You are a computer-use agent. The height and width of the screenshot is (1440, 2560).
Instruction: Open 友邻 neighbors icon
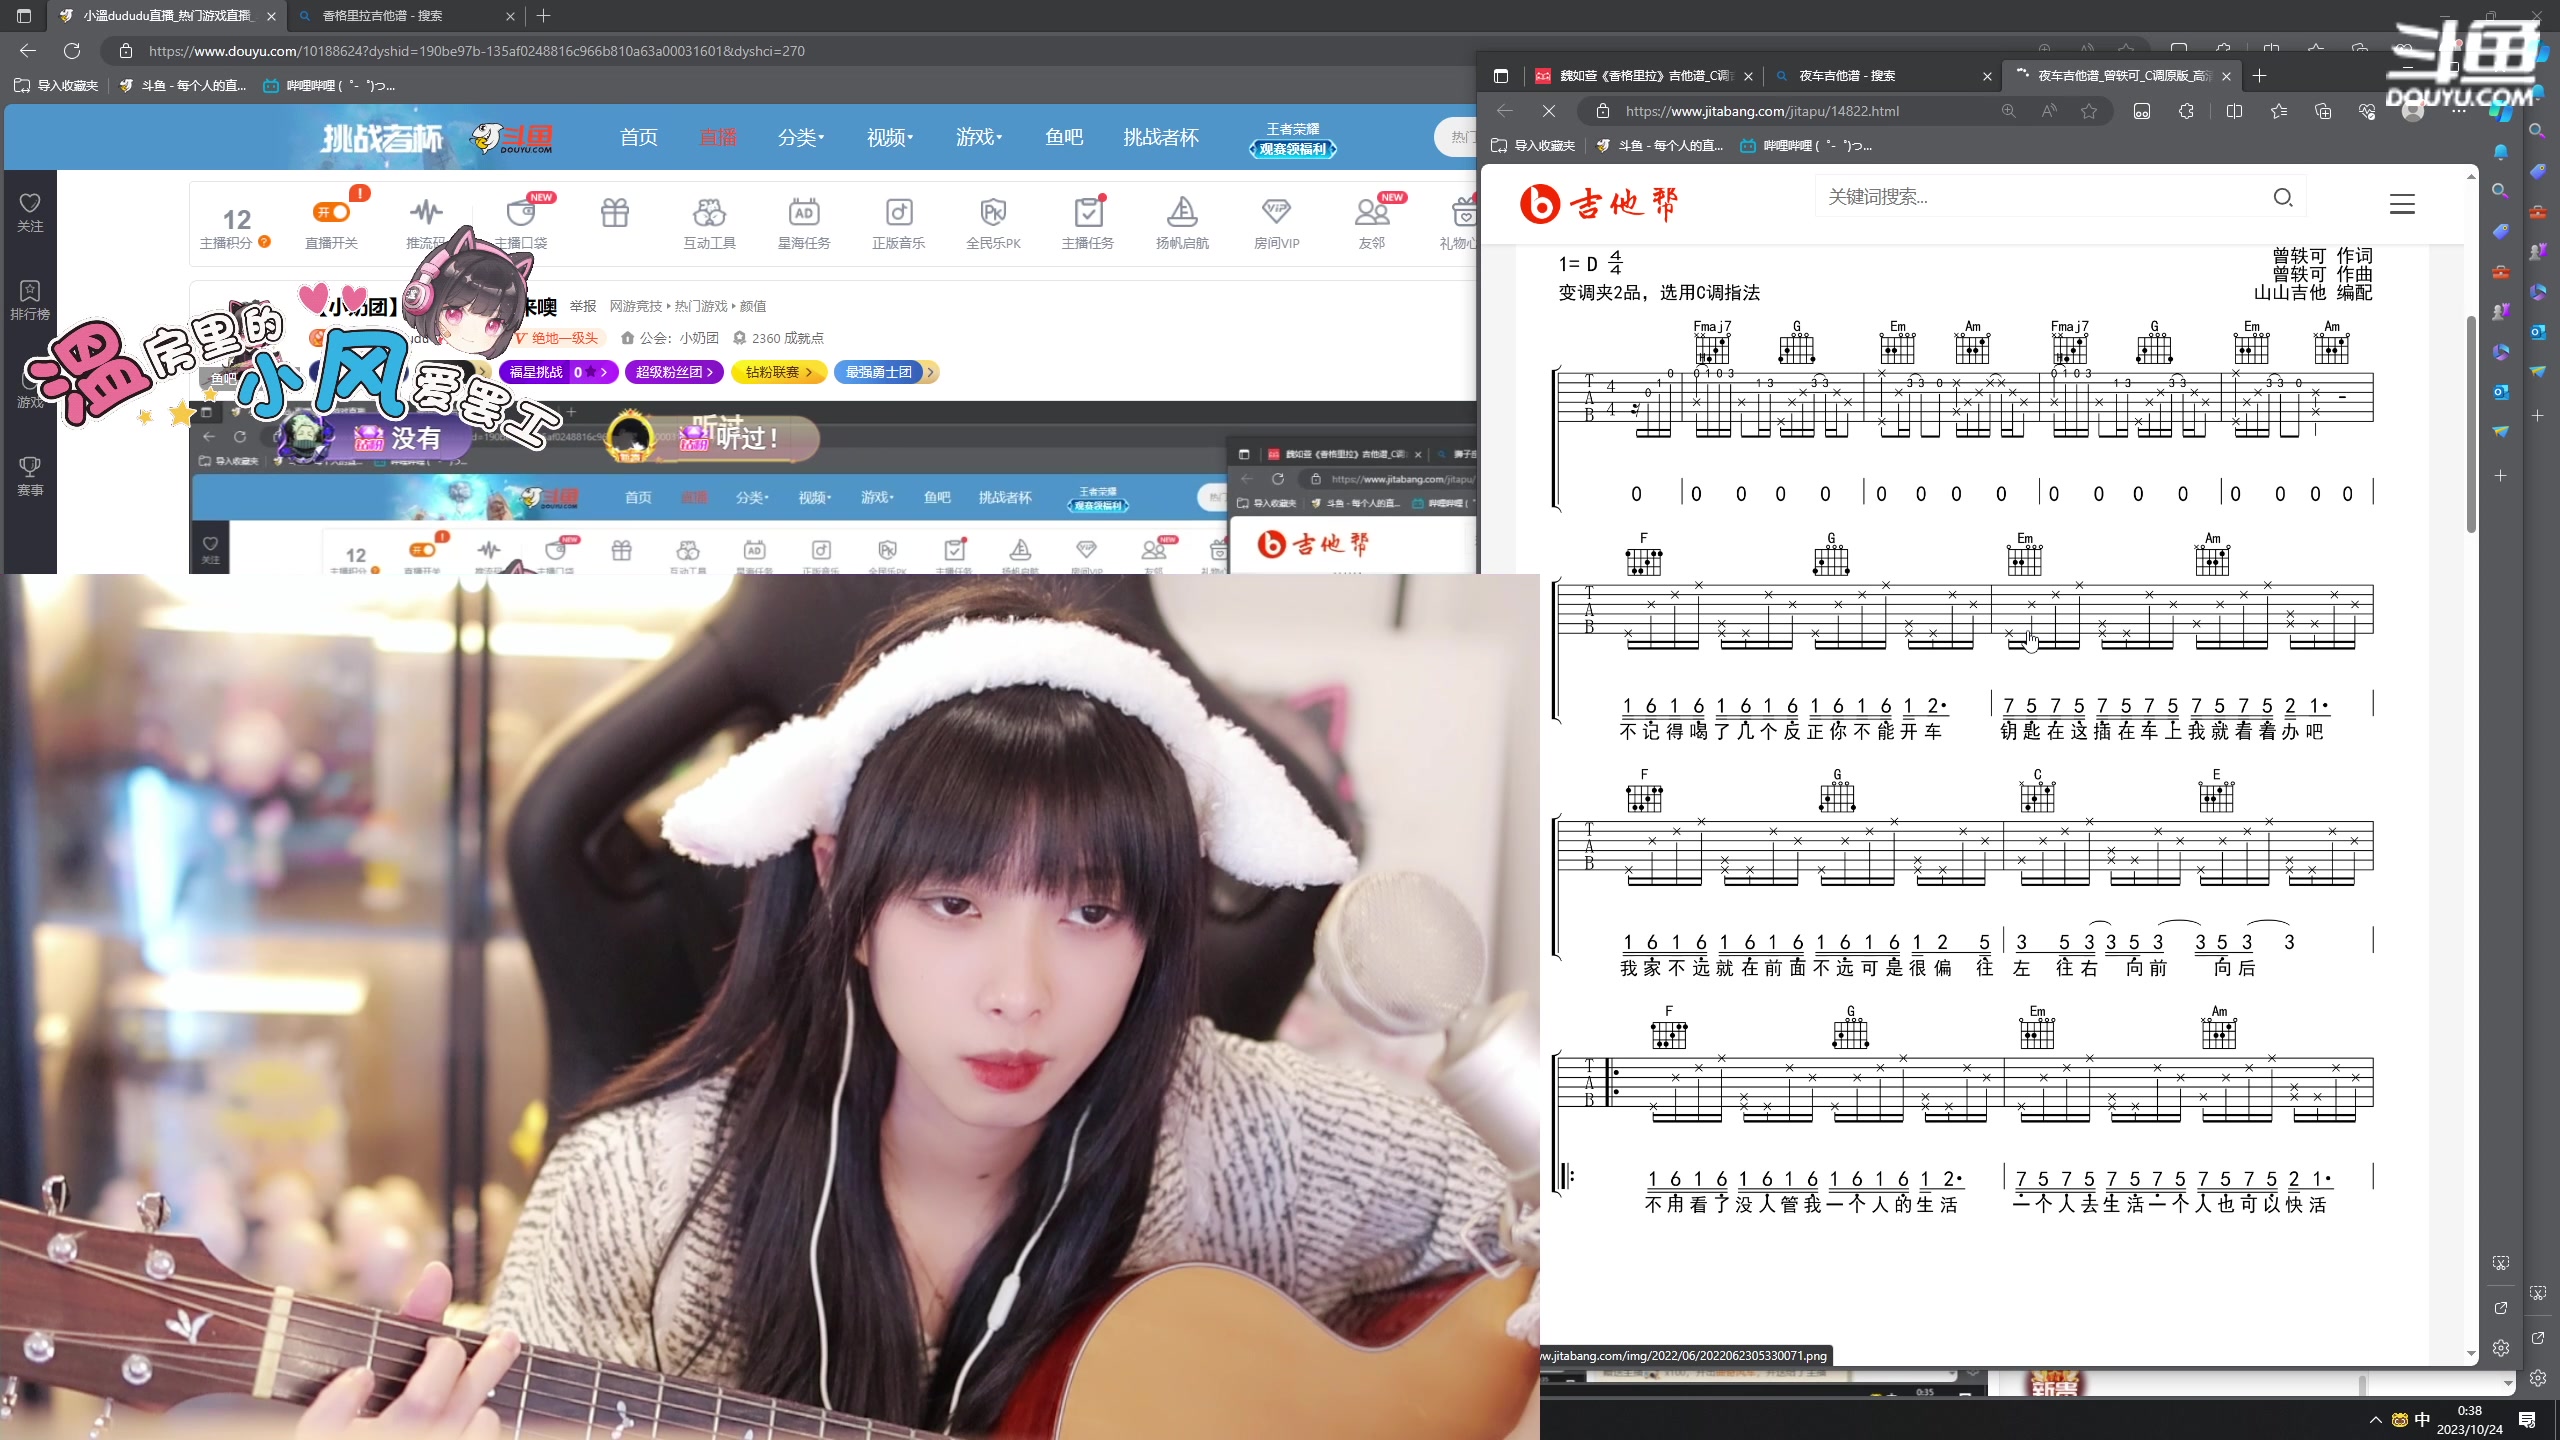pos(1371,212)
